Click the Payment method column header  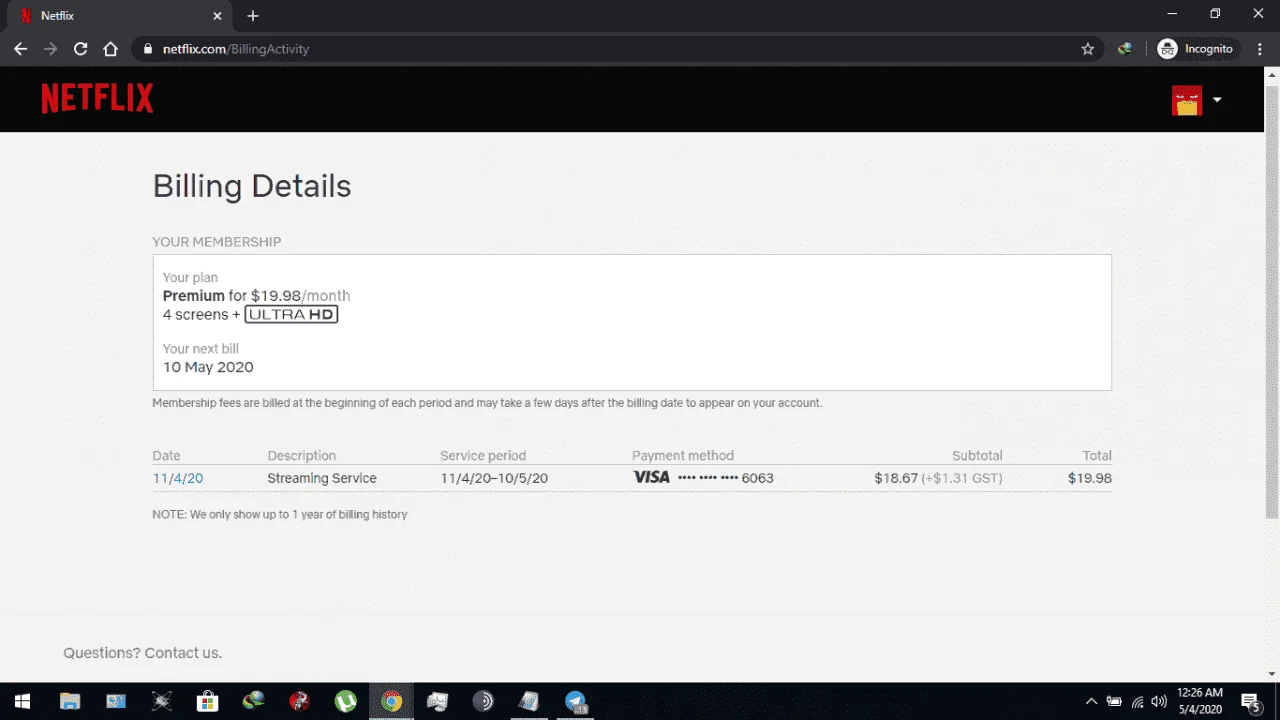pos(683,455)
